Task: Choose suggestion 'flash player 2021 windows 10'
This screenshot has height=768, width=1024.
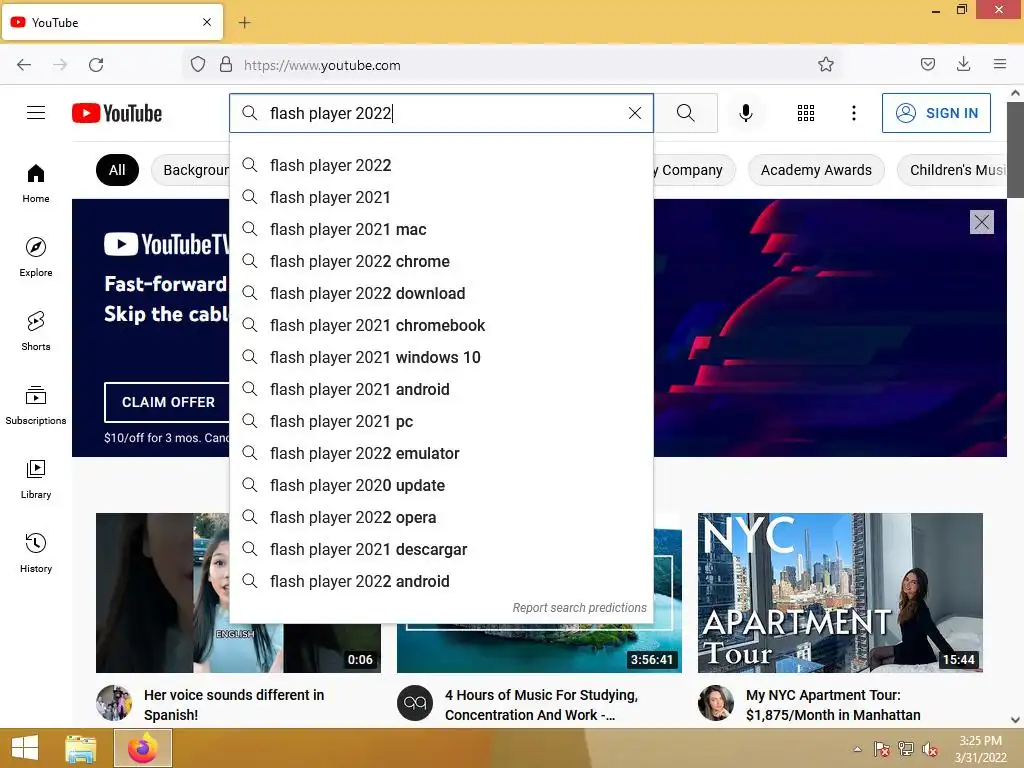Action: point(441,357)
